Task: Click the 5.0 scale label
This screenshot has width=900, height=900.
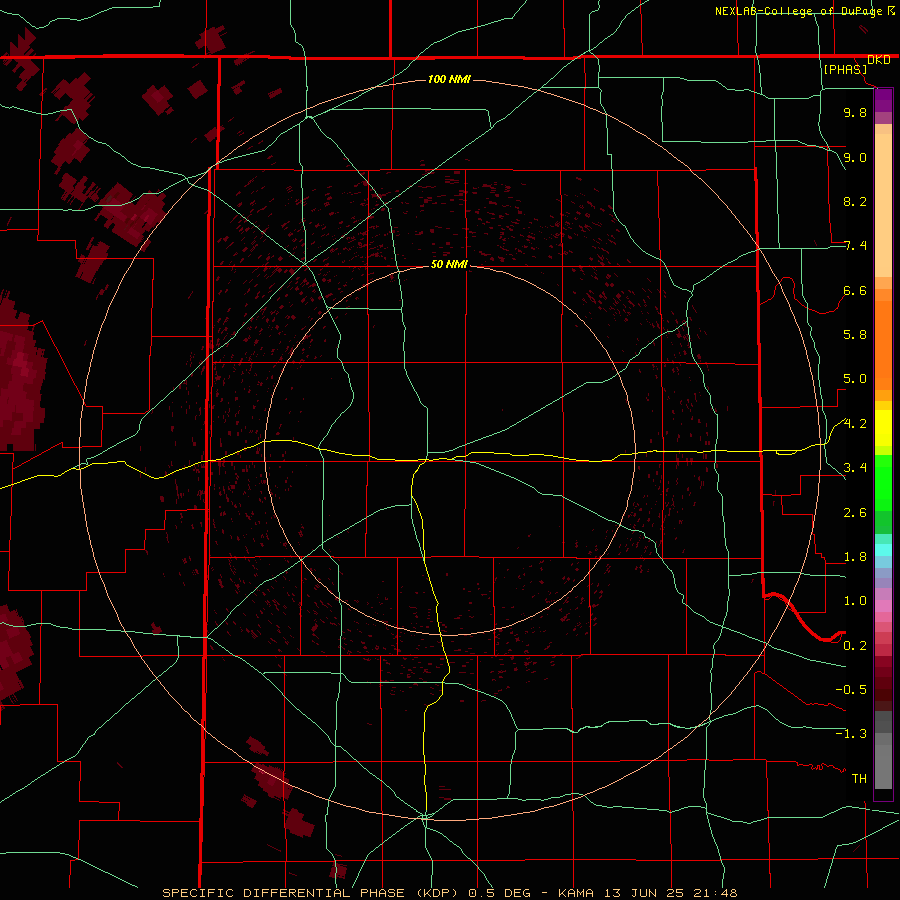Action: point(855,379)
